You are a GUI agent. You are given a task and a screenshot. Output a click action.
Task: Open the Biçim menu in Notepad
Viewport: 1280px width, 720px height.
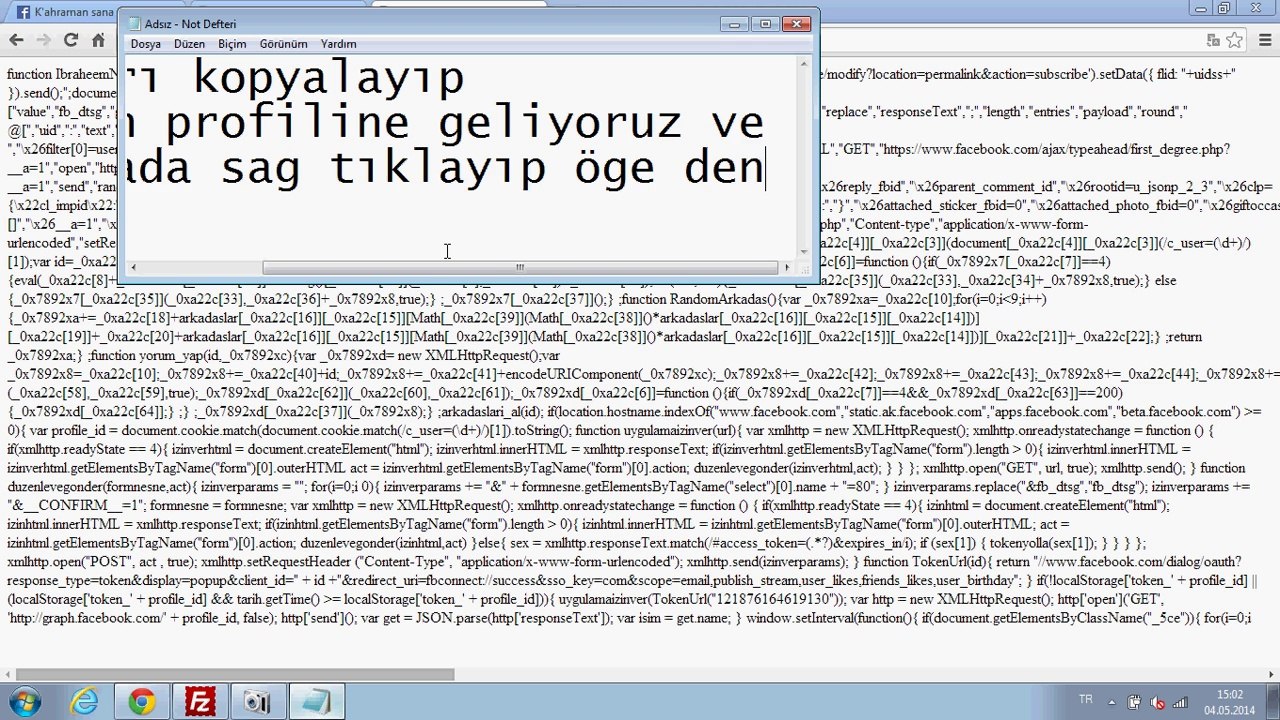coord(232,44)
